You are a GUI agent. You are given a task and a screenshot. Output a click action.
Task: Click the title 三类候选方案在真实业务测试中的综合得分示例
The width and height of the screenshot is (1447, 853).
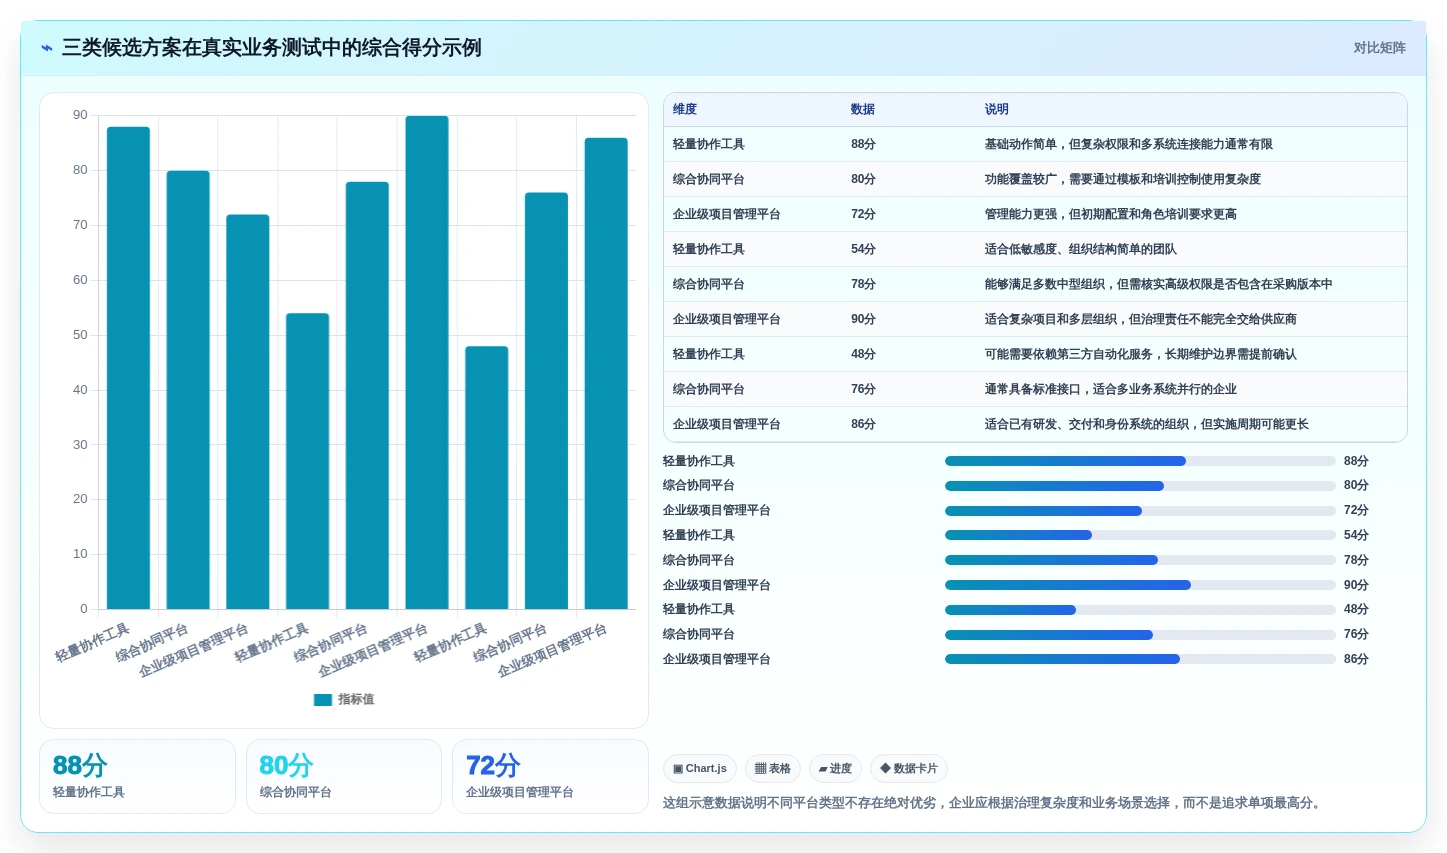point(272,48)
